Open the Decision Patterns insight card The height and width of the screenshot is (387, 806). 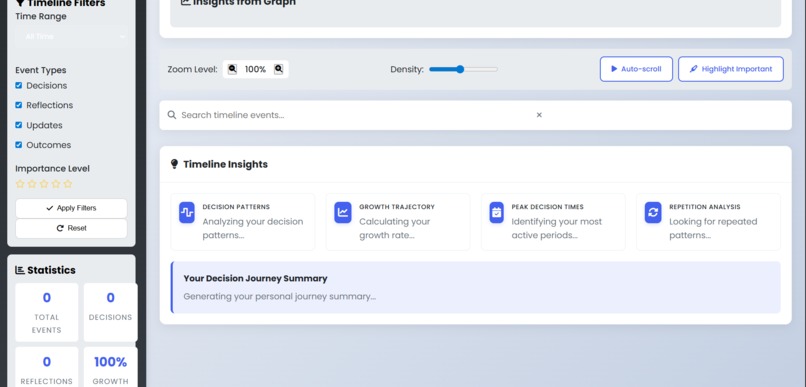pyautogui.click(x=243, y=222)
